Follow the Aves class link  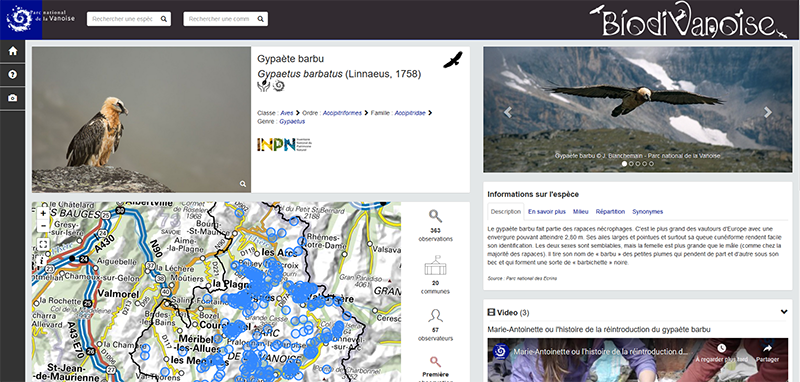pyautogui.click(x=287, y=113)
